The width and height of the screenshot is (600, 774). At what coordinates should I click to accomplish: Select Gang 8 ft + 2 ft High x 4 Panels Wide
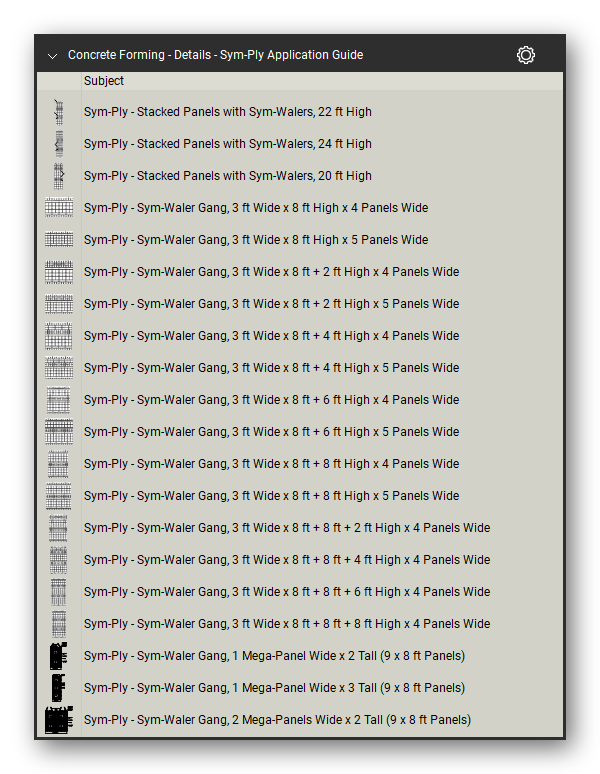271,272
